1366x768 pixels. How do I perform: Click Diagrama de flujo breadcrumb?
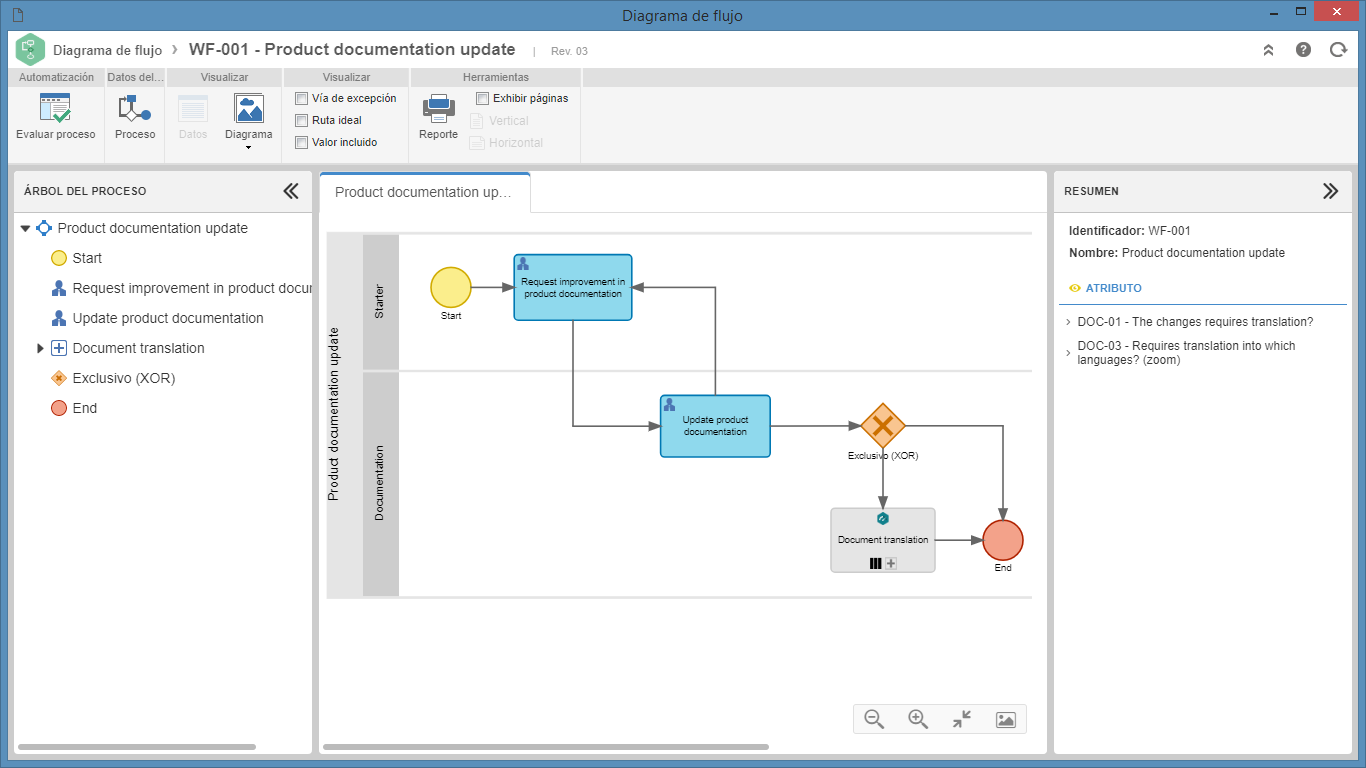107,50
